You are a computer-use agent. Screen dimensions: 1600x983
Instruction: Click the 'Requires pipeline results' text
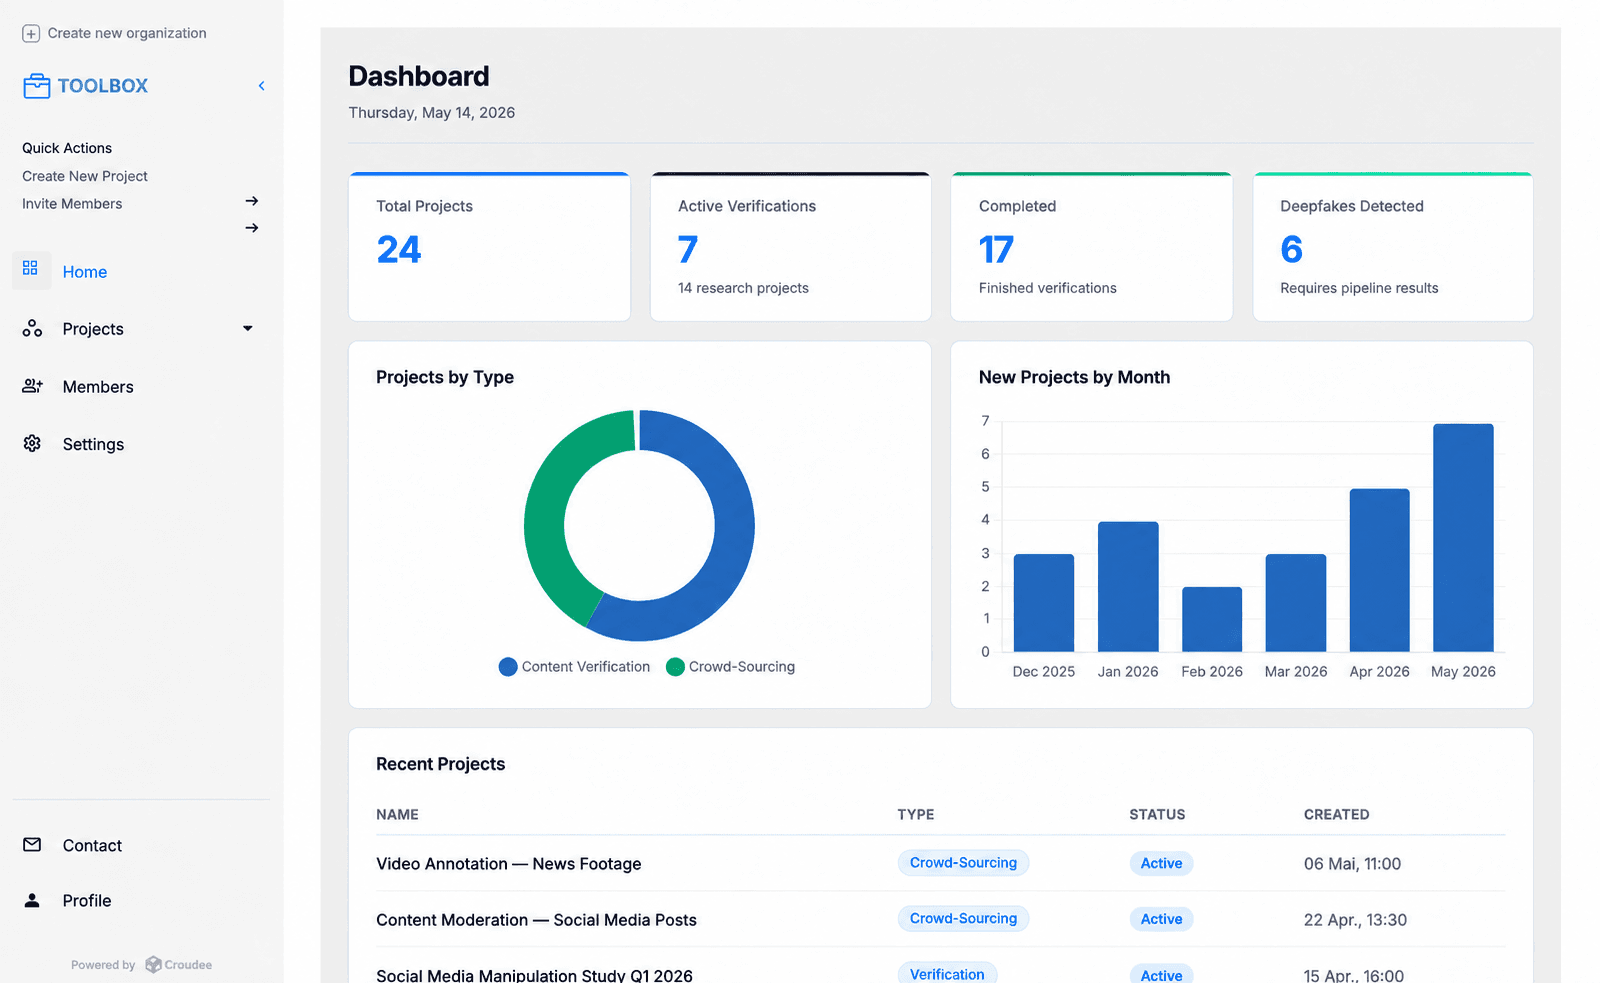(1359, 288)
